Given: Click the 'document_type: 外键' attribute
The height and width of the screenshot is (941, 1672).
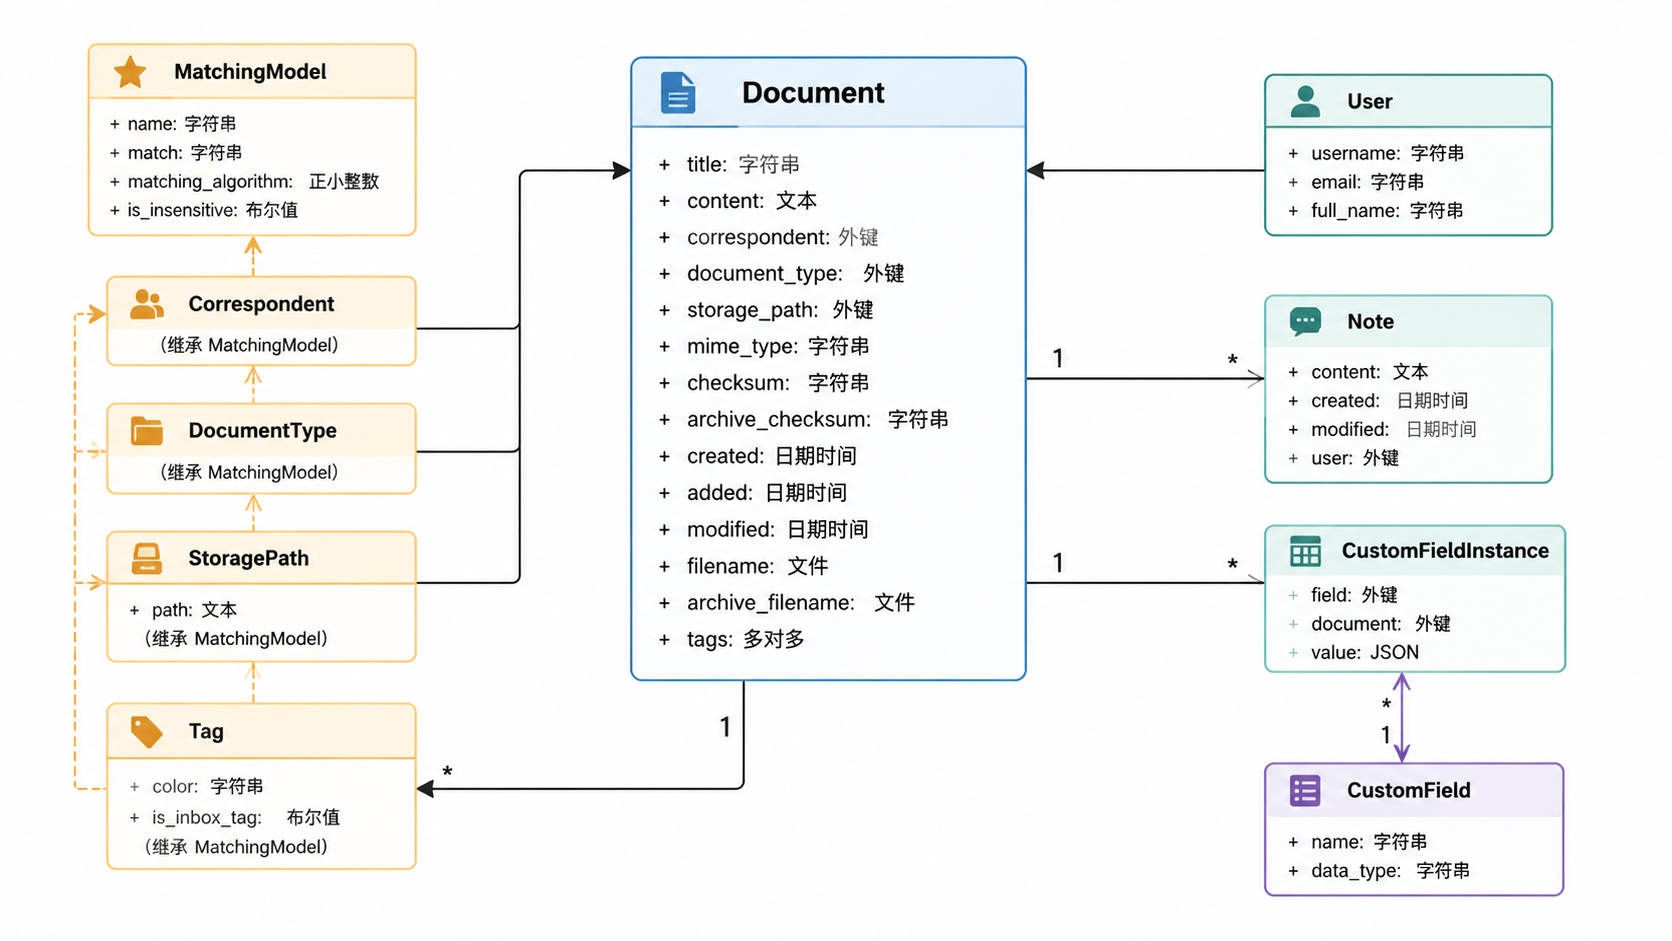Looking at the screenshot, I should pos(781,274).
